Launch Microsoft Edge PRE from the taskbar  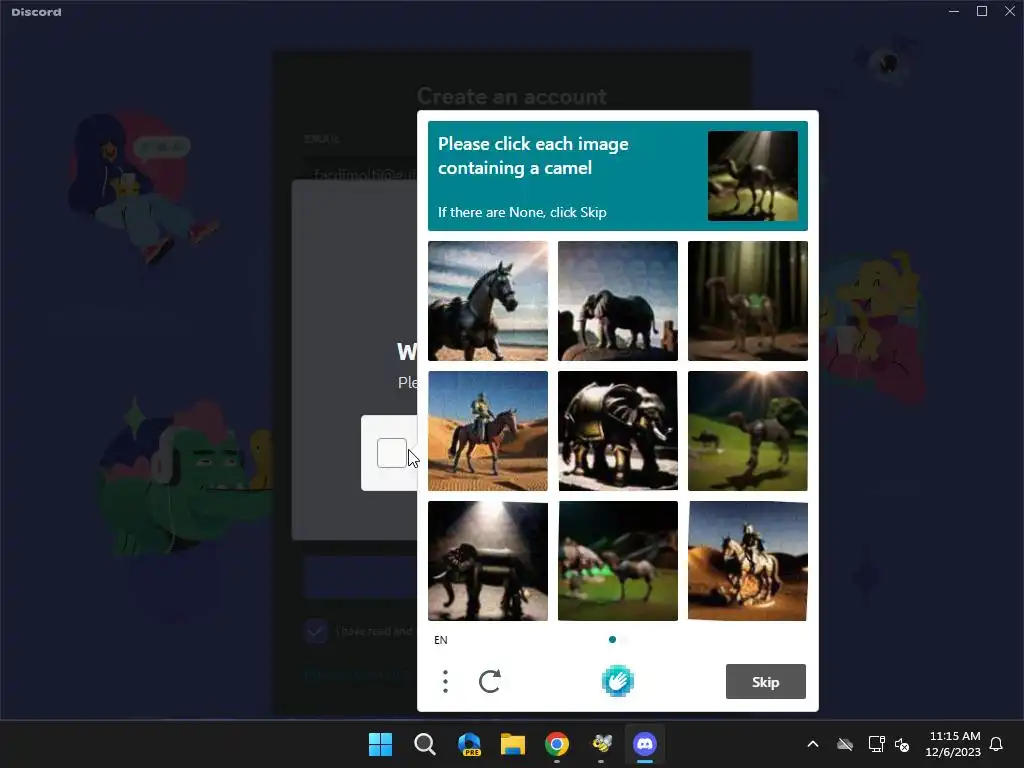click(x=469, y=744)
